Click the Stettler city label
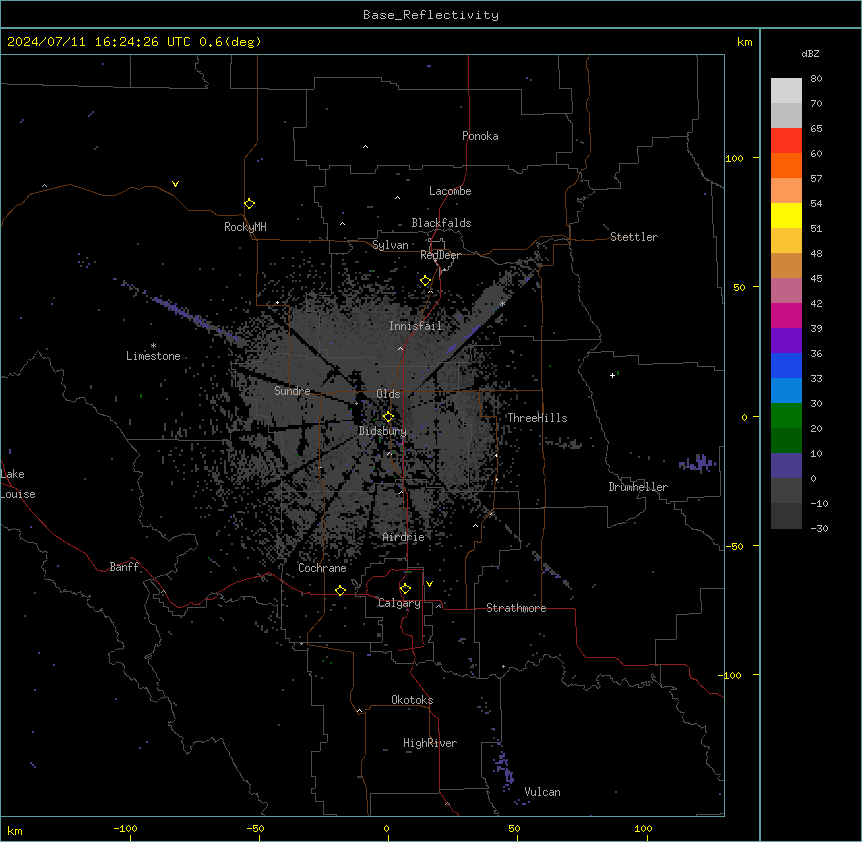862x842 pixels. point(634,237)
